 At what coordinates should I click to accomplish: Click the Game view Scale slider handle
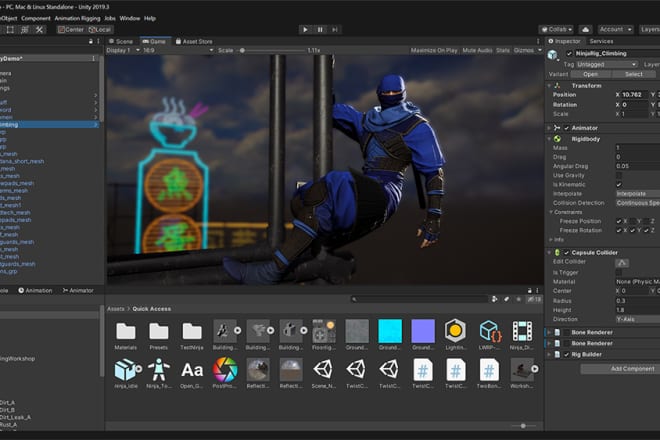click(242, 51)
